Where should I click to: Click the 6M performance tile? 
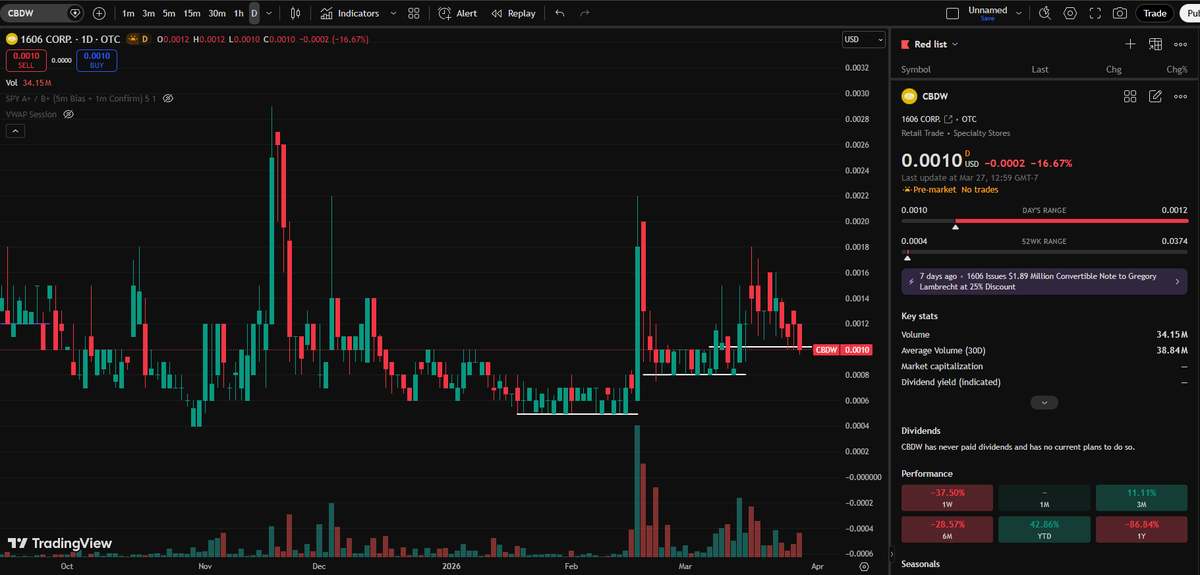[947, 529]
